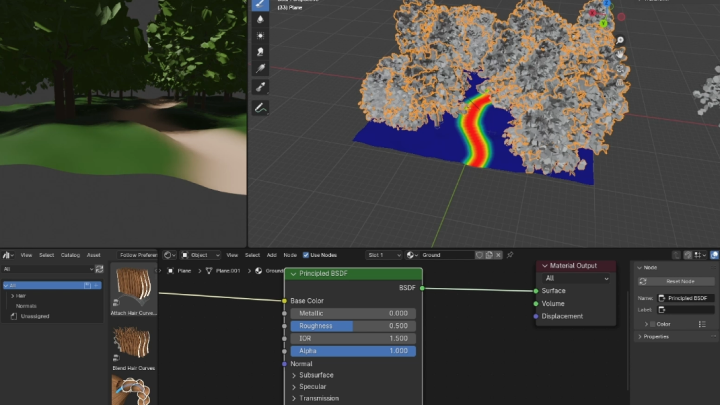Select the Average weight paint tool
The width and height of the screenshot is (720, 405).
pyautogui.click(x=260, y=36)
